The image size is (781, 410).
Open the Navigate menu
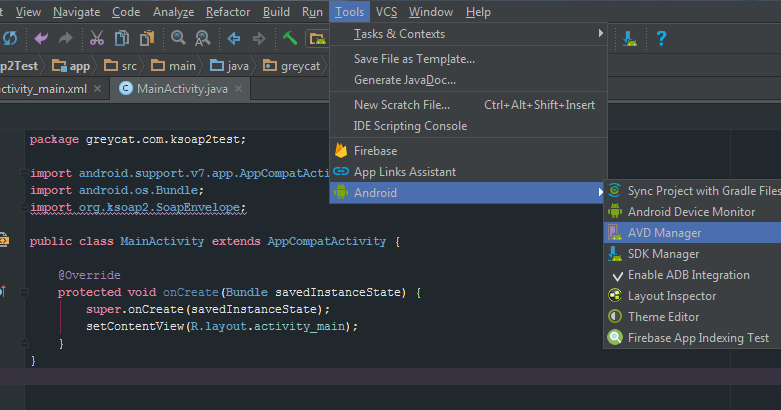pyautogui.click(x=77, y=12)
